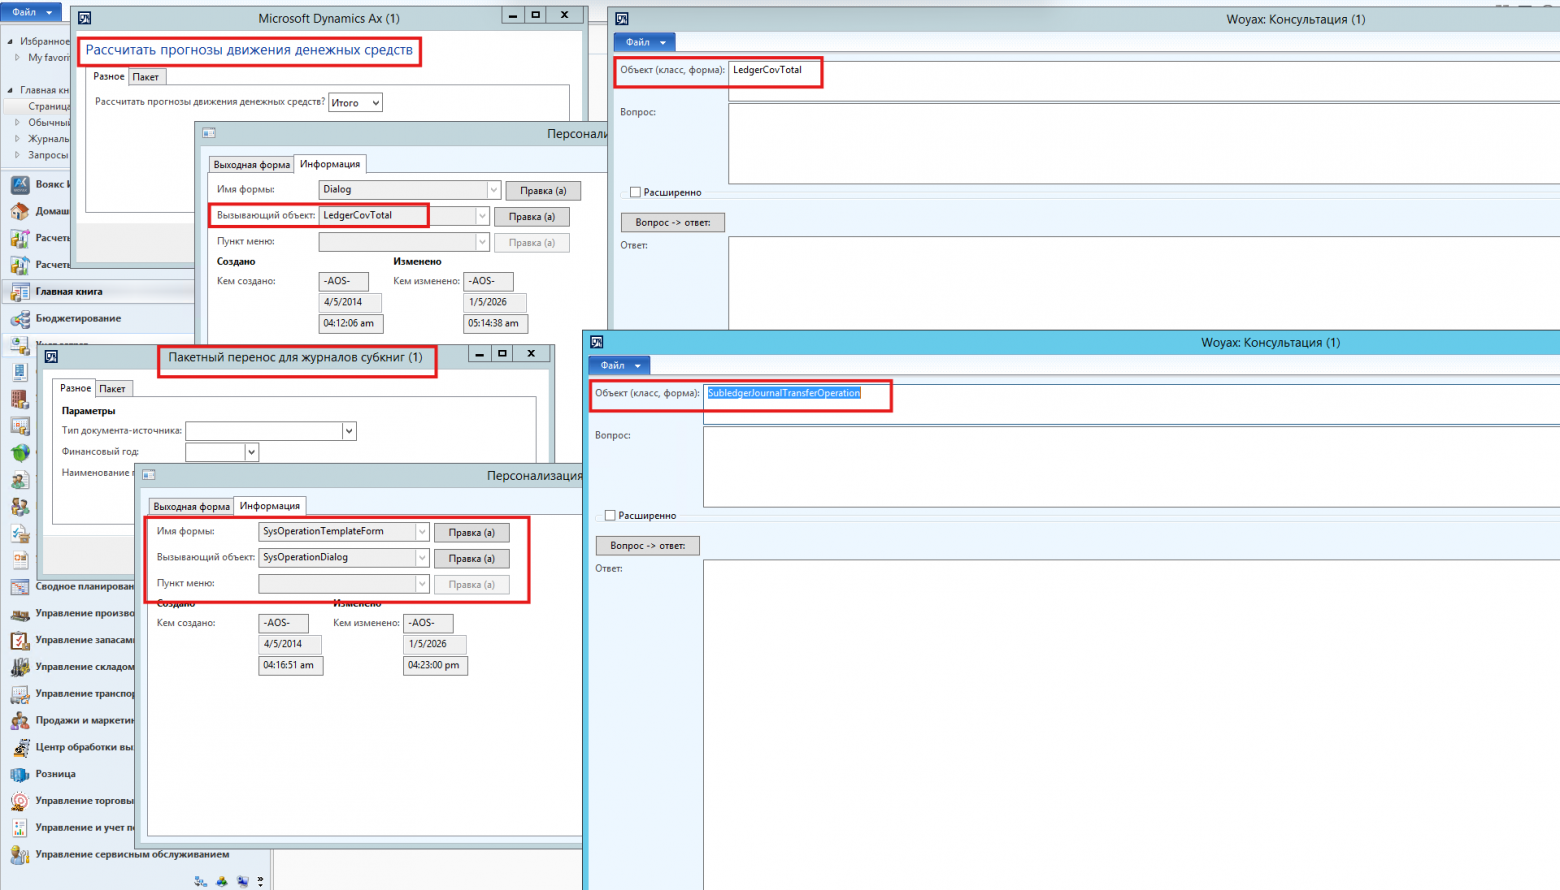Open the Управление производством module icon
The image size is (1560, 890).
[20, 614]
